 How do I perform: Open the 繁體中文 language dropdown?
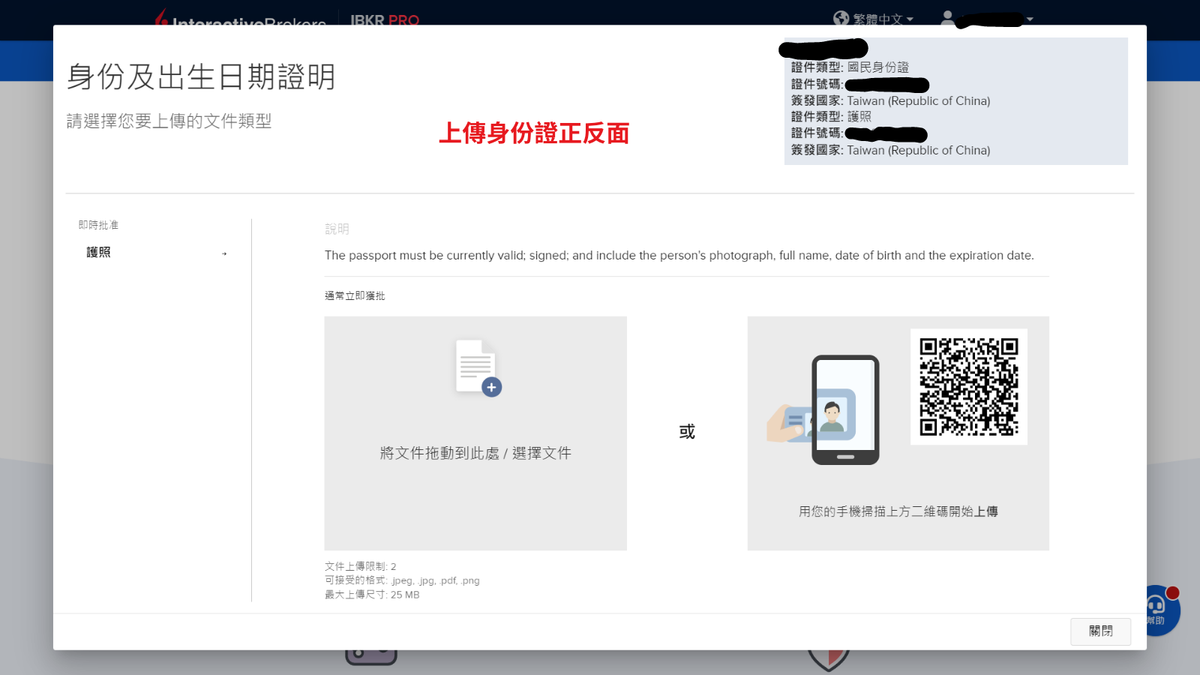click(875, 17)
